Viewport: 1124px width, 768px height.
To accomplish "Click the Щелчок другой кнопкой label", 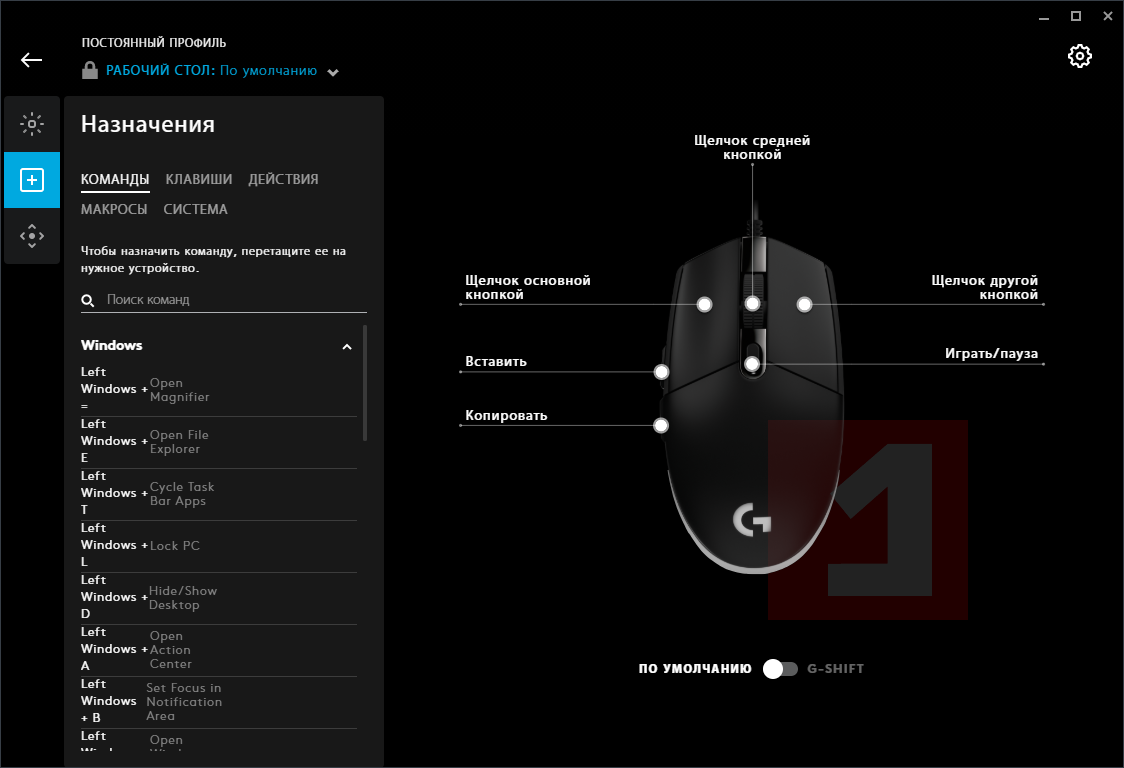I will tap(984, 287).
